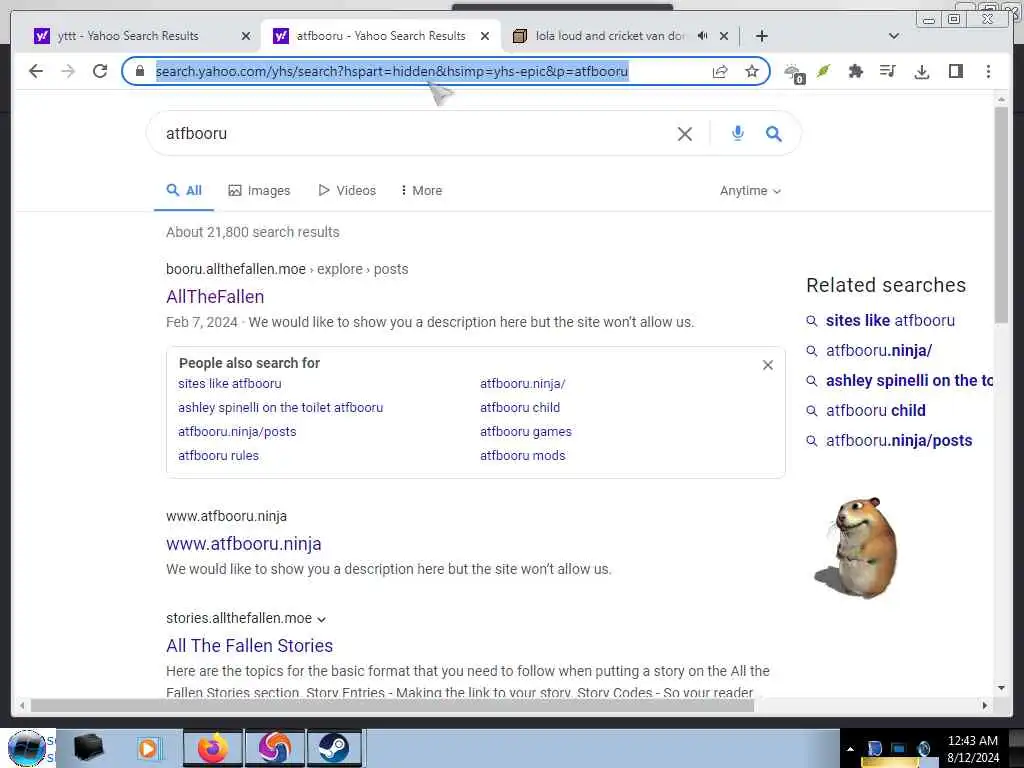Go forward to the next page
The width and height of the screenshot is (1024, 768).
tap(68, 71)
